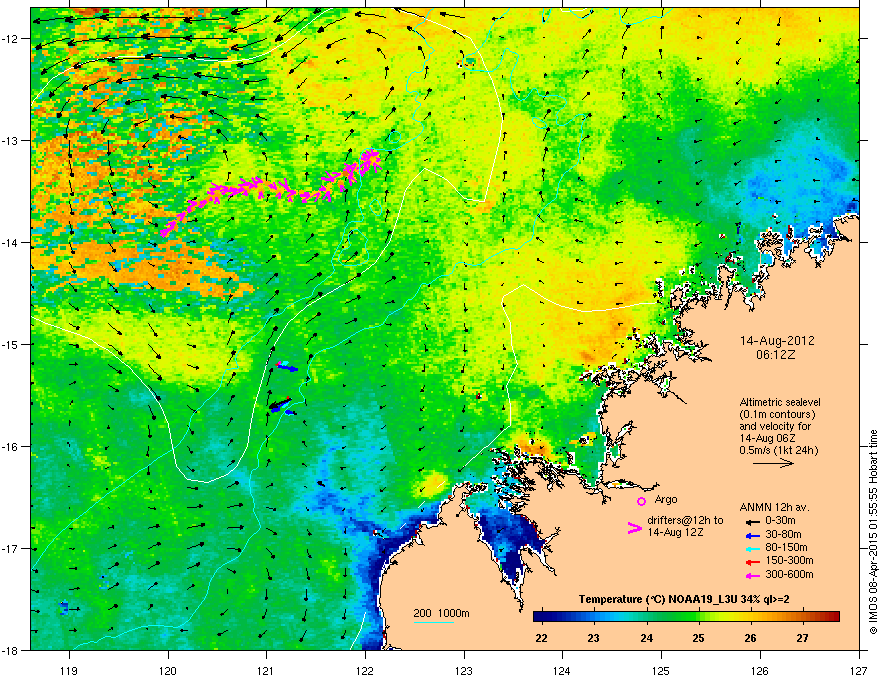This screenshot has width=880, height=680.
Task: Click the 'Altimetric sealevel' legend text
Action: pos(780,402)
